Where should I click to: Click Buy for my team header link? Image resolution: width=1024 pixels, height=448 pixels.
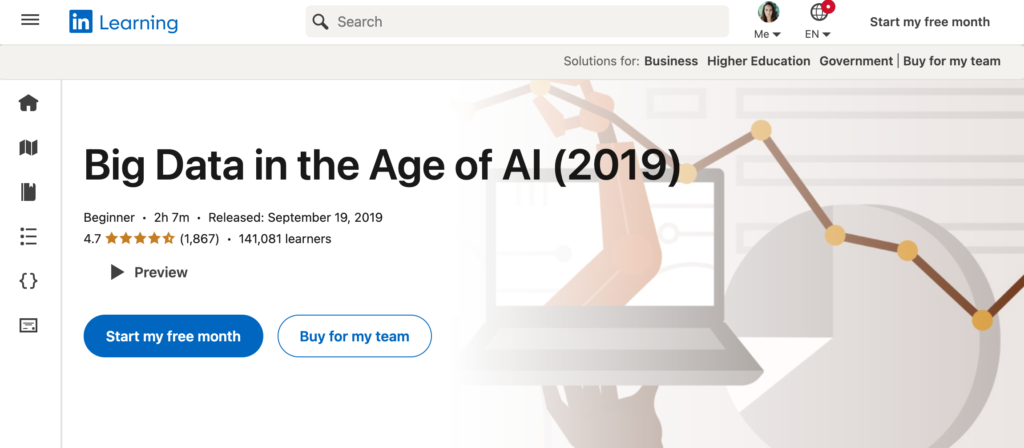coord(951,61)
